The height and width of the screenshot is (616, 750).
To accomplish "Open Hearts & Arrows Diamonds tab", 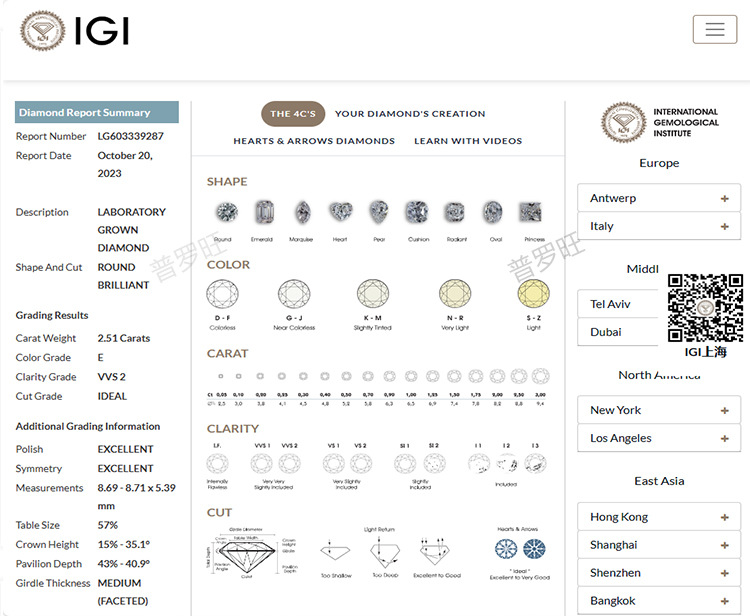I will 314,141.
